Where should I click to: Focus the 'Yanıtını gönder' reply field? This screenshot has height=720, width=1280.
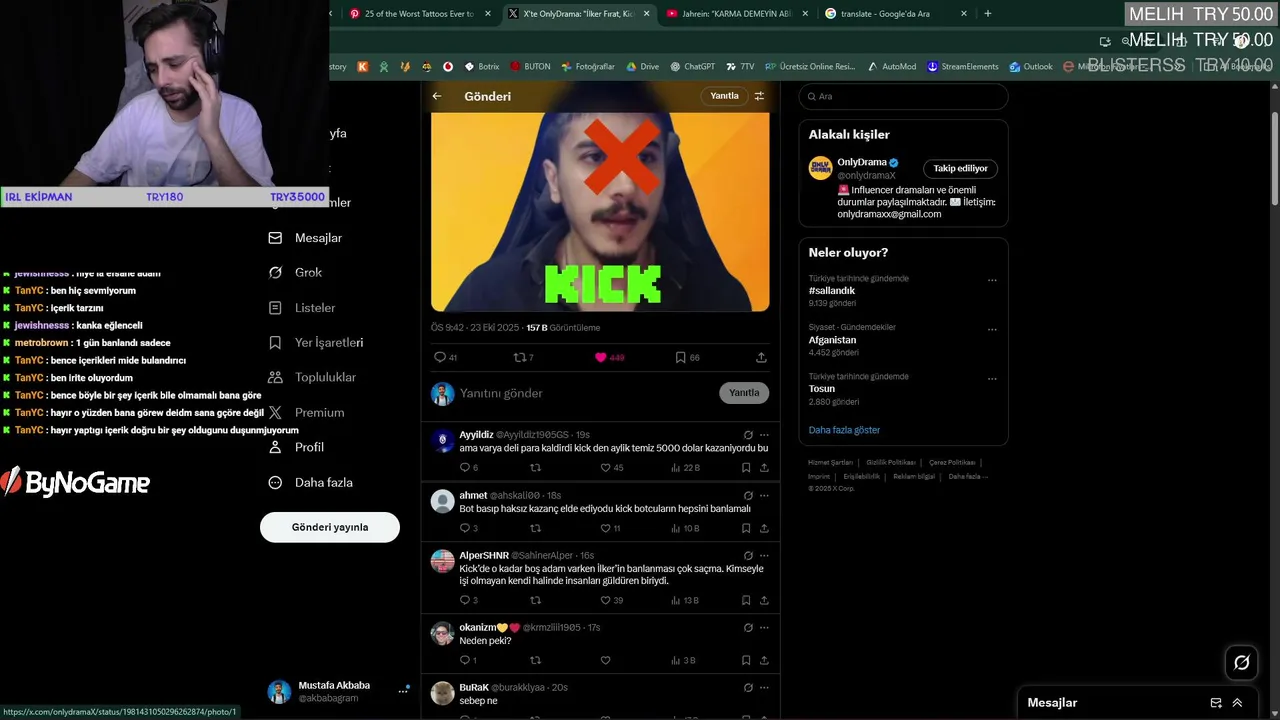pyautogui.click(x=585, y=393)
